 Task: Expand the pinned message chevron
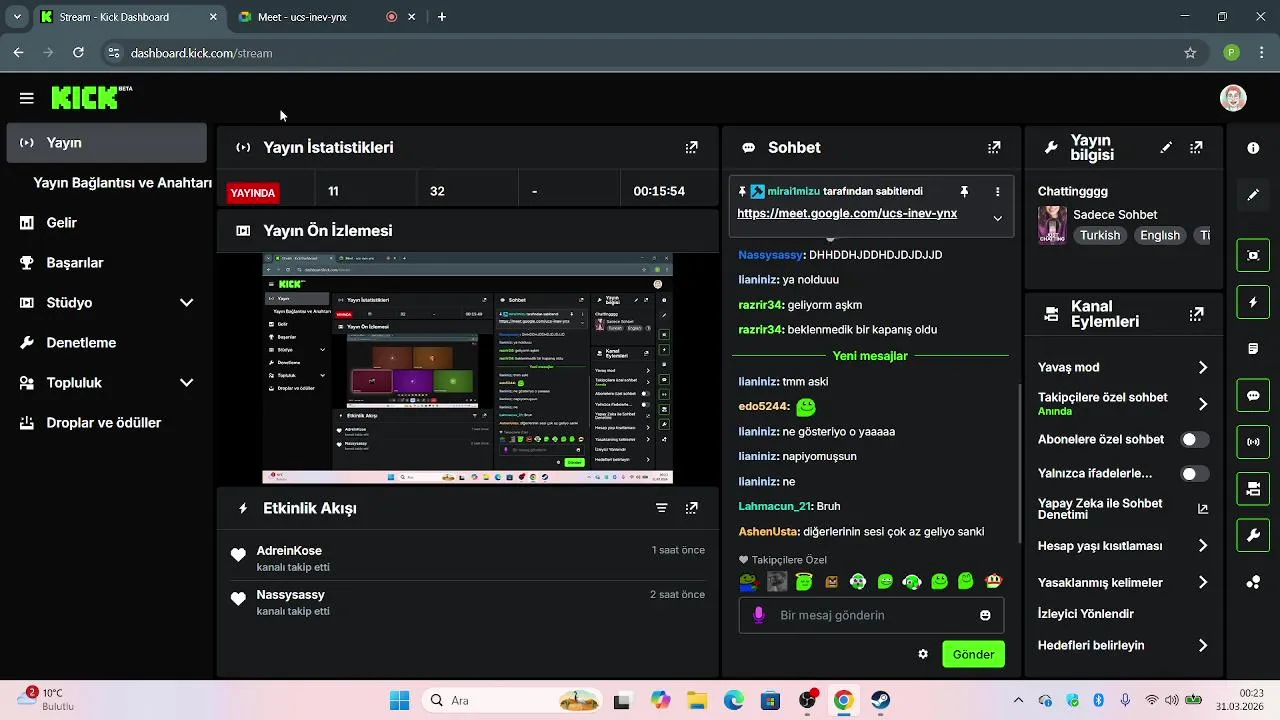[997, 218]
